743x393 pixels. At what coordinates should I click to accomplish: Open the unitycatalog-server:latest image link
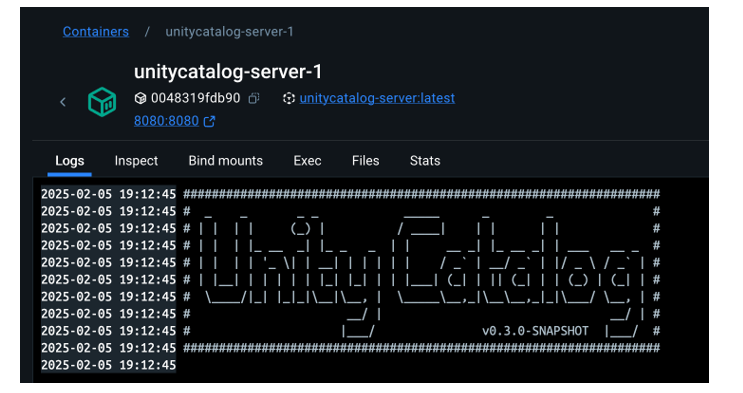(x=377, y=98)
